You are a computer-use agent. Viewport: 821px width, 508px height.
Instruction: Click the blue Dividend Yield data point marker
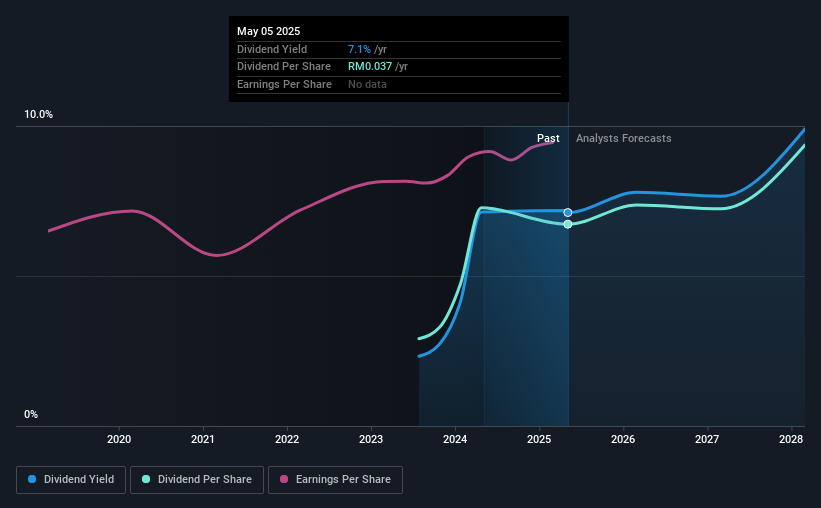568,213
